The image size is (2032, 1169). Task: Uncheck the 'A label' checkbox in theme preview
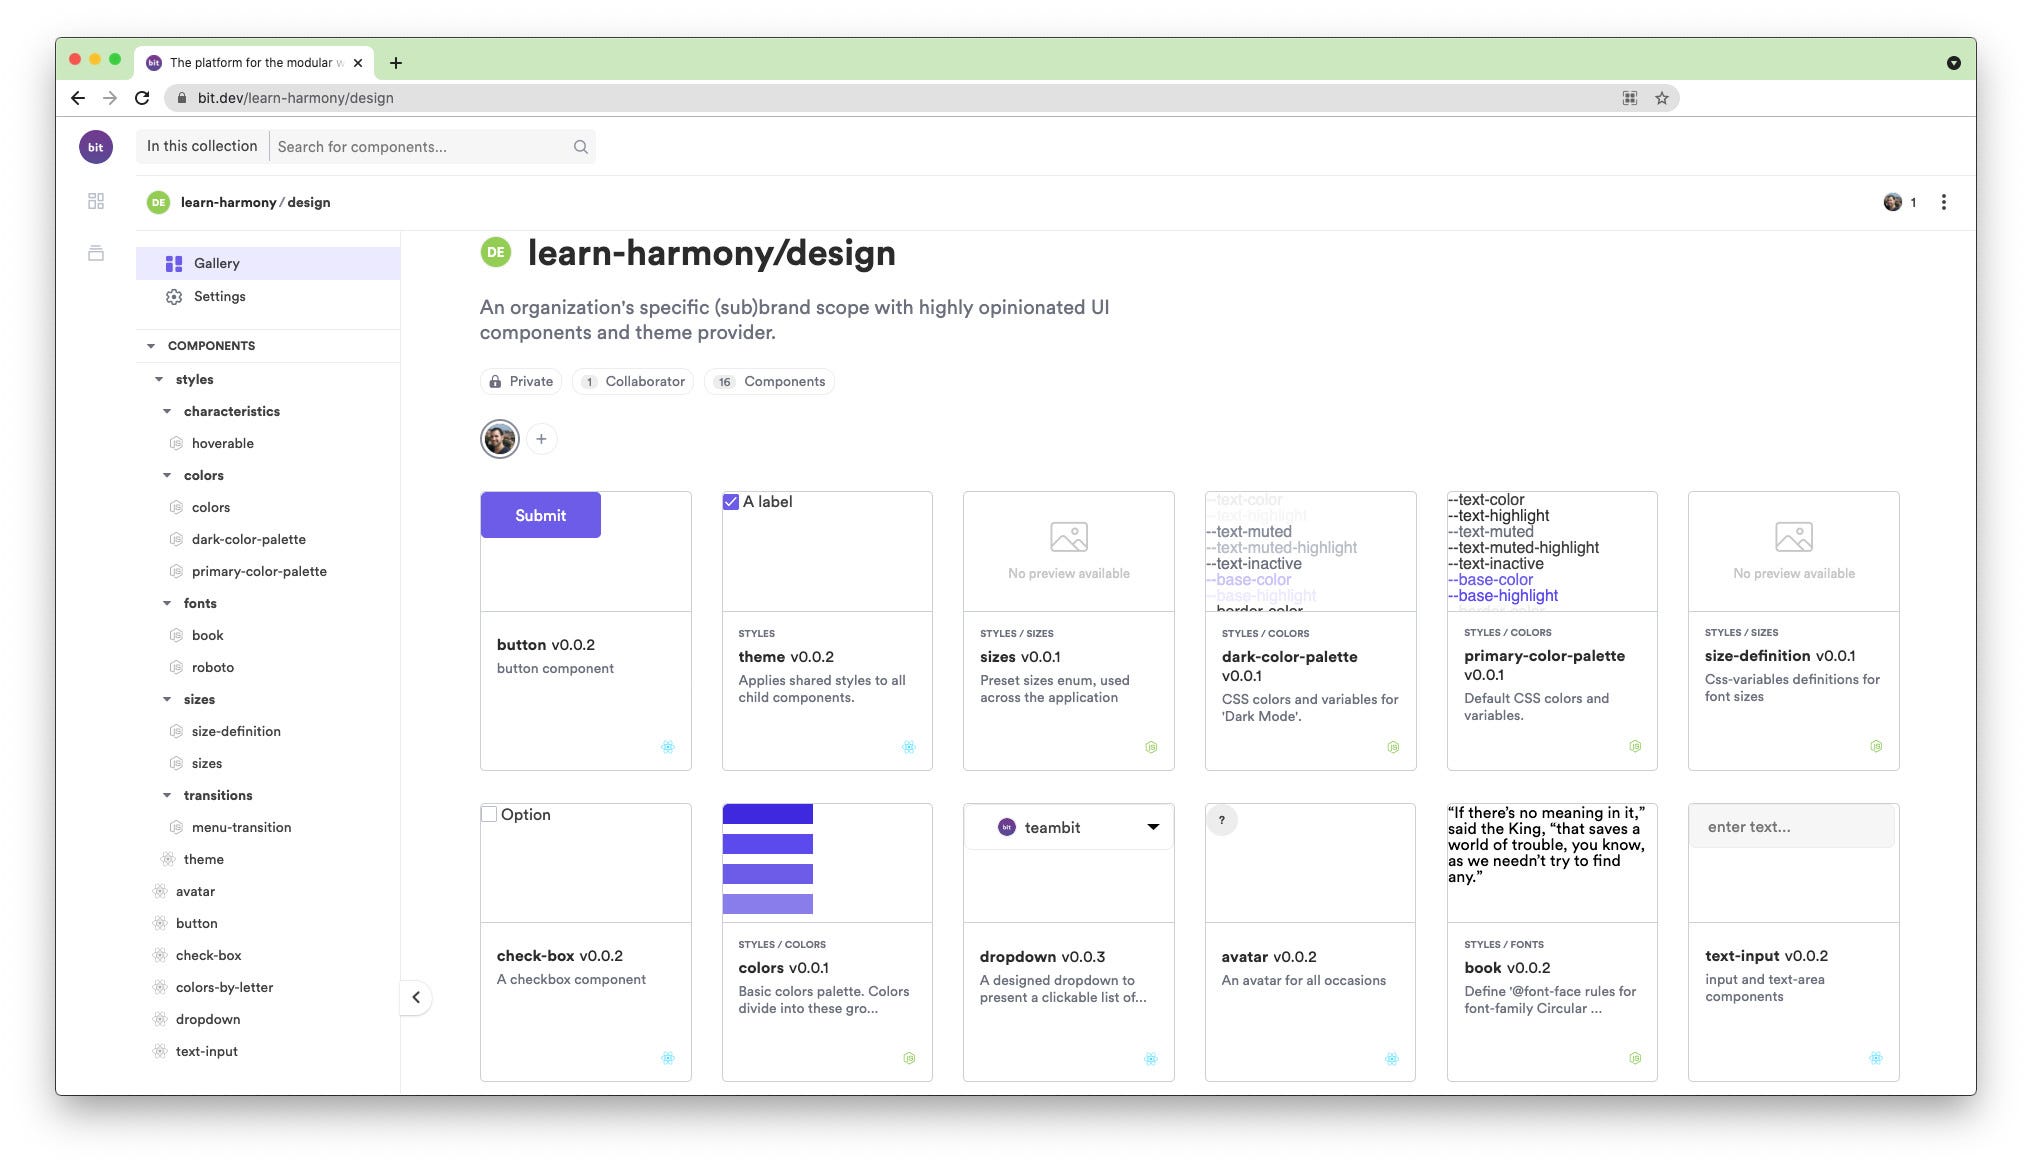pyautogui.click(x=731, y=501)
